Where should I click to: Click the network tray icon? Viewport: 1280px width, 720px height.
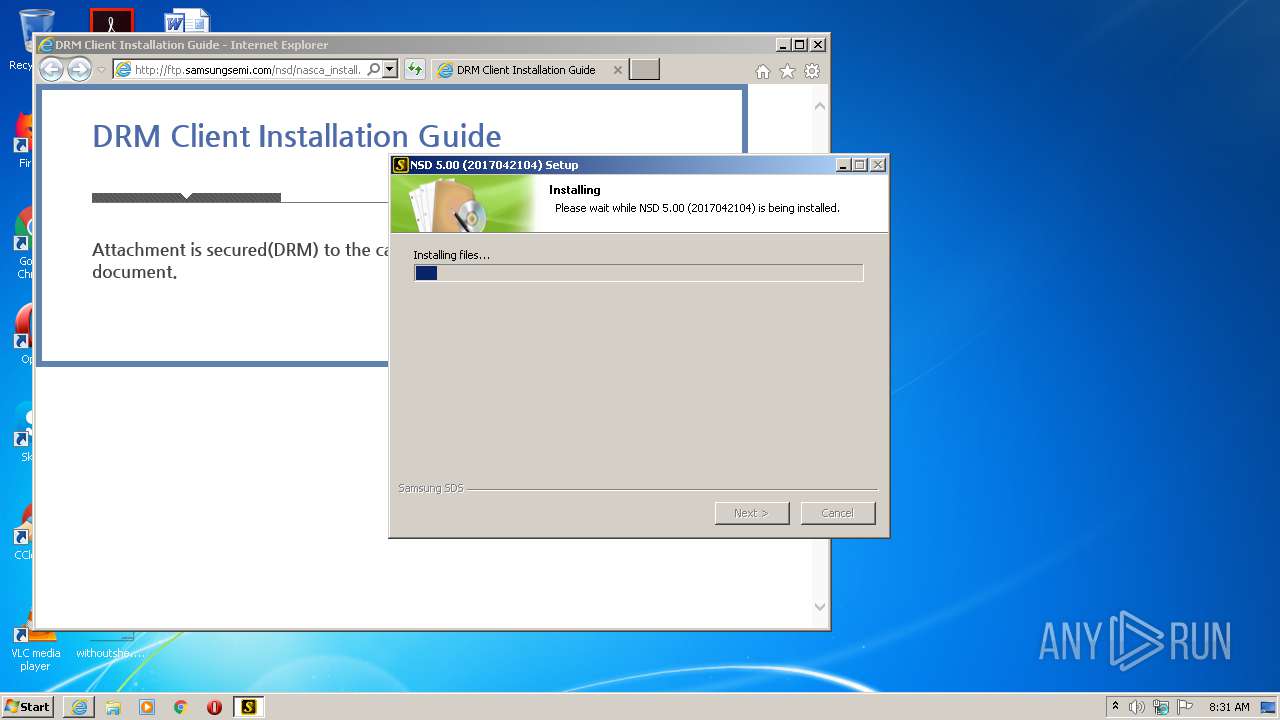point(1161,707)
